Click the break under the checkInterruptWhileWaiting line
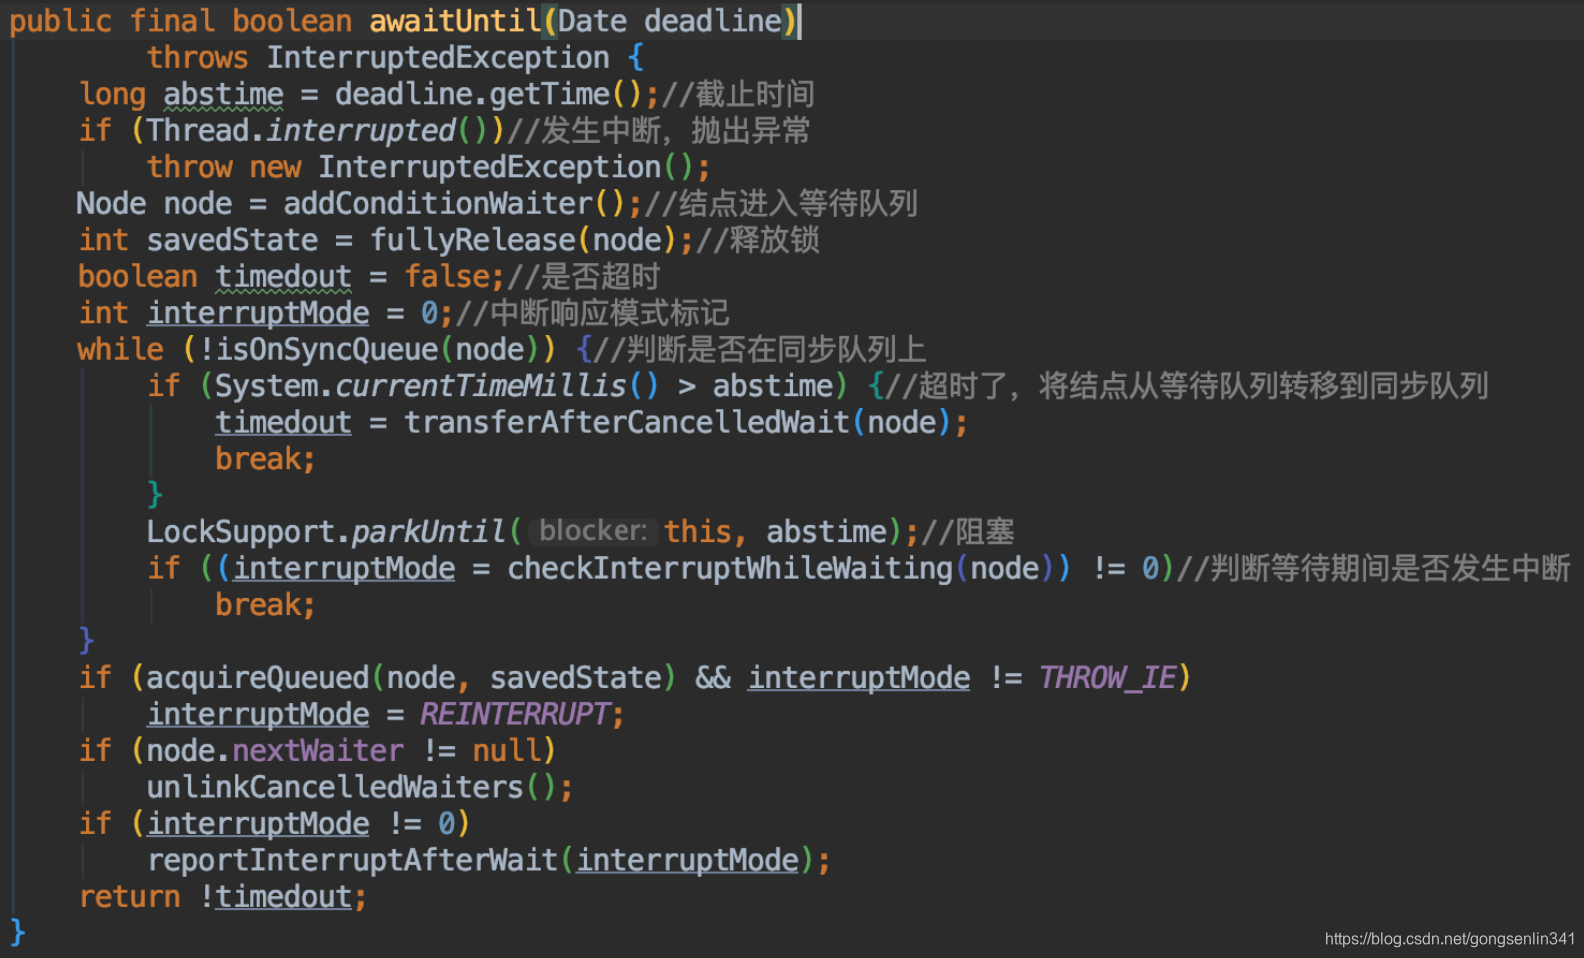Image resolution: width=1584 pixels, height=958 pixels. click(x=265, y=605)
